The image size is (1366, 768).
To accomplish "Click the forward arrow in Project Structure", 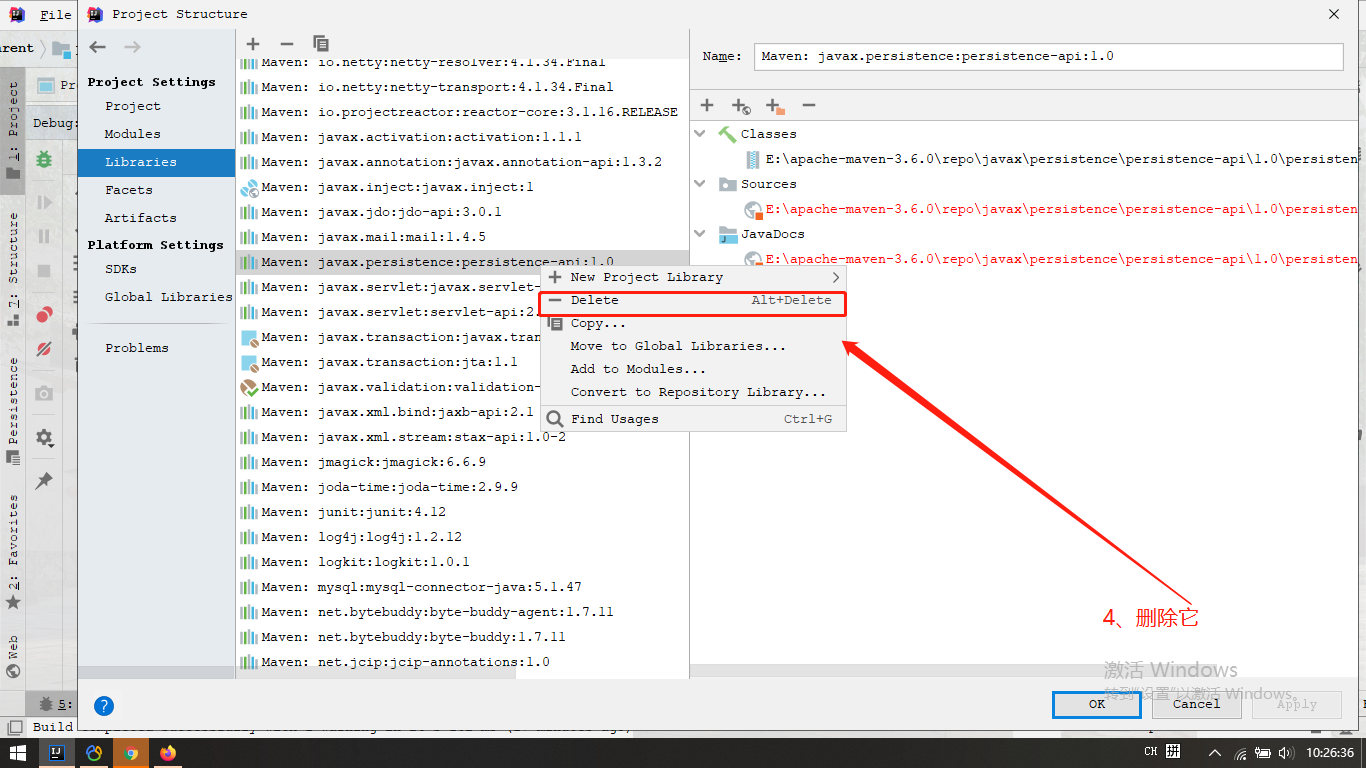I will point(132,47).
